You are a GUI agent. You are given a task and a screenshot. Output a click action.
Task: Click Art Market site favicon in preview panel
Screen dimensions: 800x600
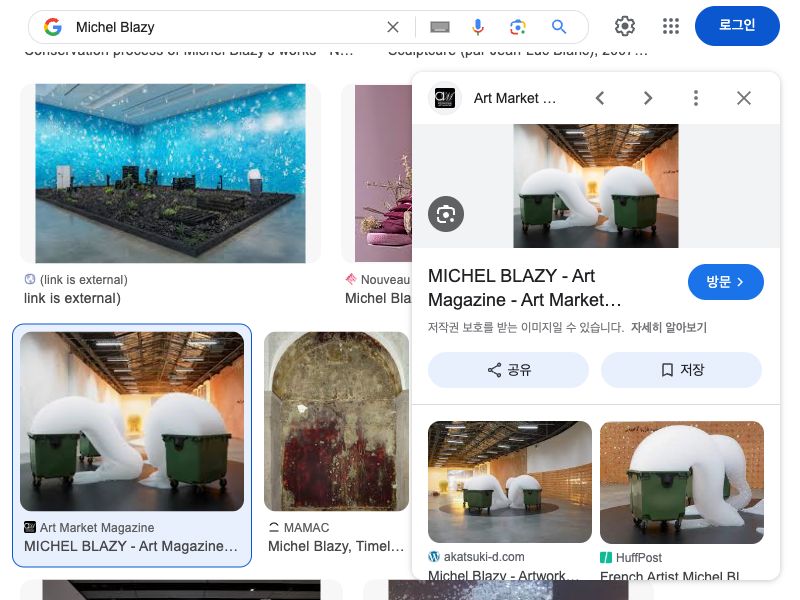tap(444, 98)
